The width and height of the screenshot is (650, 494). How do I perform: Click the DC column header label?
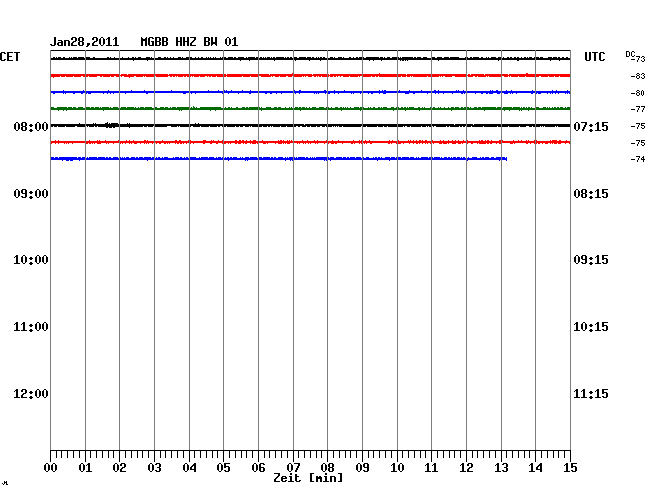630,54
